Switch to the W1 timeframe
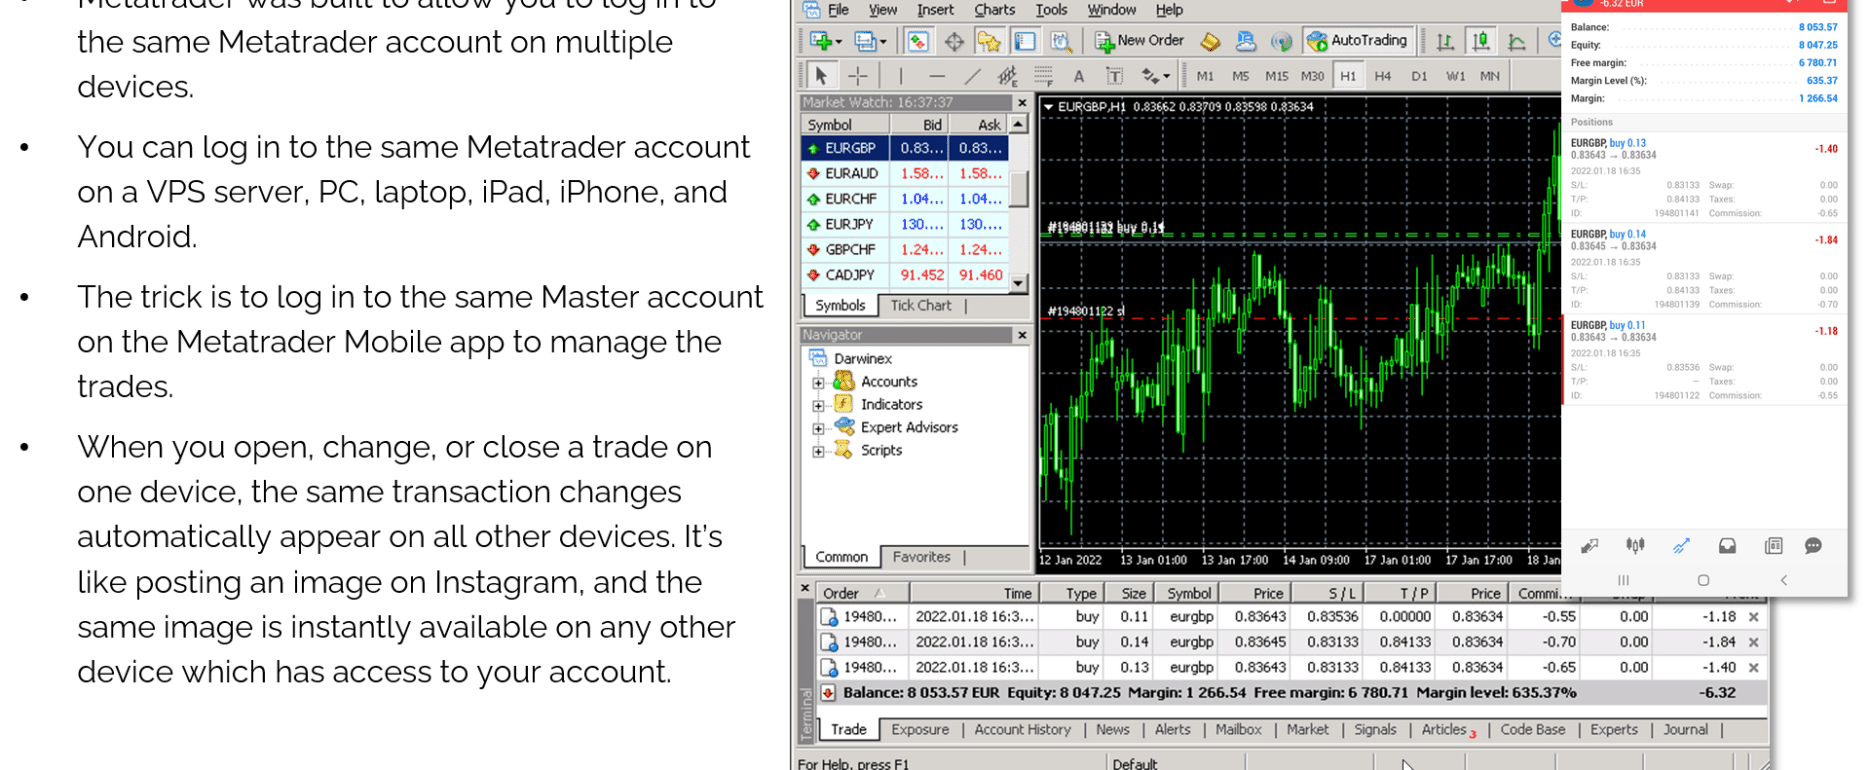The height and width of the screenshot is (770, 1870). click(x=1455, y=76)
